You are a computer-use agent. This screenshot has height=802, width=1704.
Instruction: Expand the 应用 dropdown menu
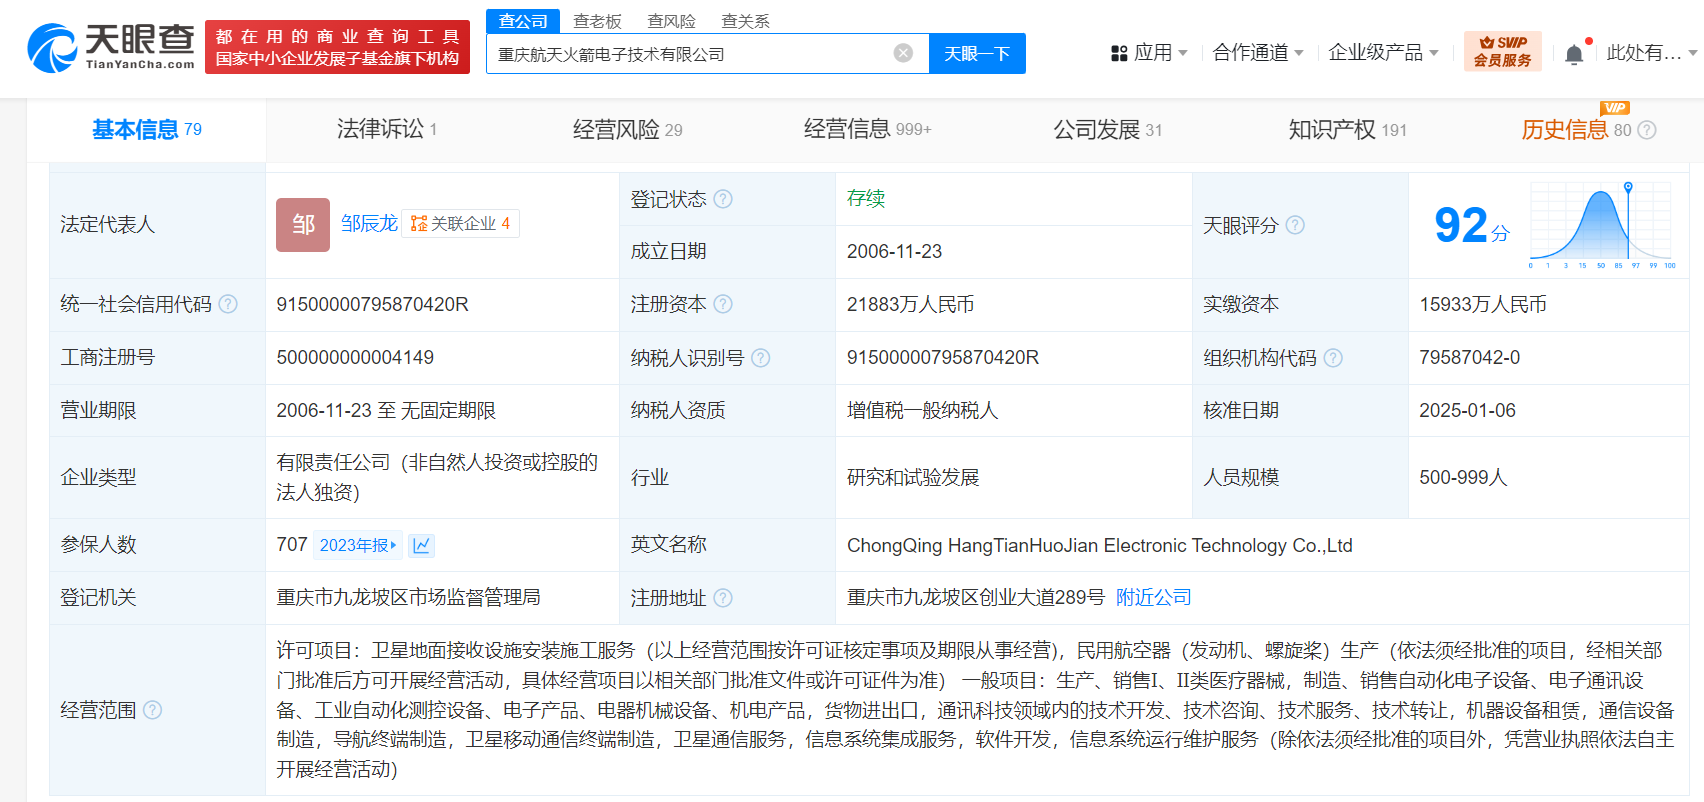1150,53
